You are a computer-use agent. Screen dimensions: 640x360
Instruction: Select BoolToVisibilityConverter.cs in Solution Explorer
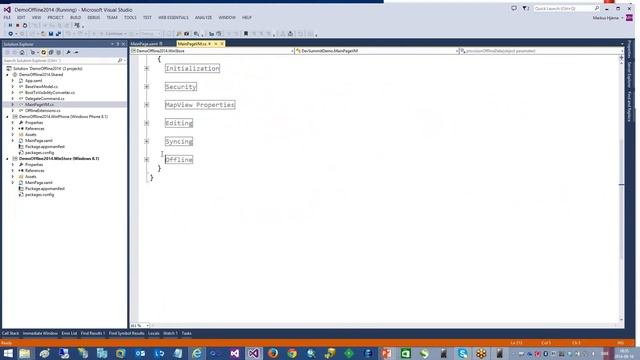coord(50,93)
